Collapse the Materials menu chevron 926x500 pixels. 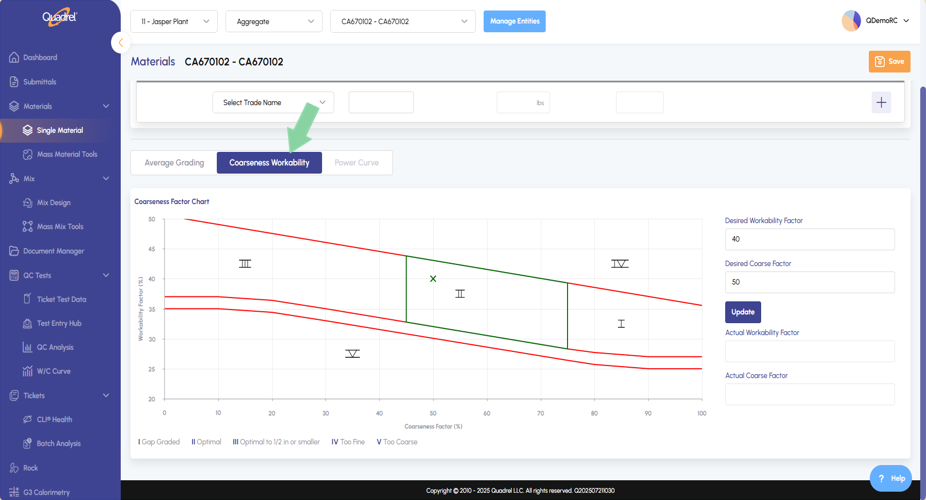106,106
